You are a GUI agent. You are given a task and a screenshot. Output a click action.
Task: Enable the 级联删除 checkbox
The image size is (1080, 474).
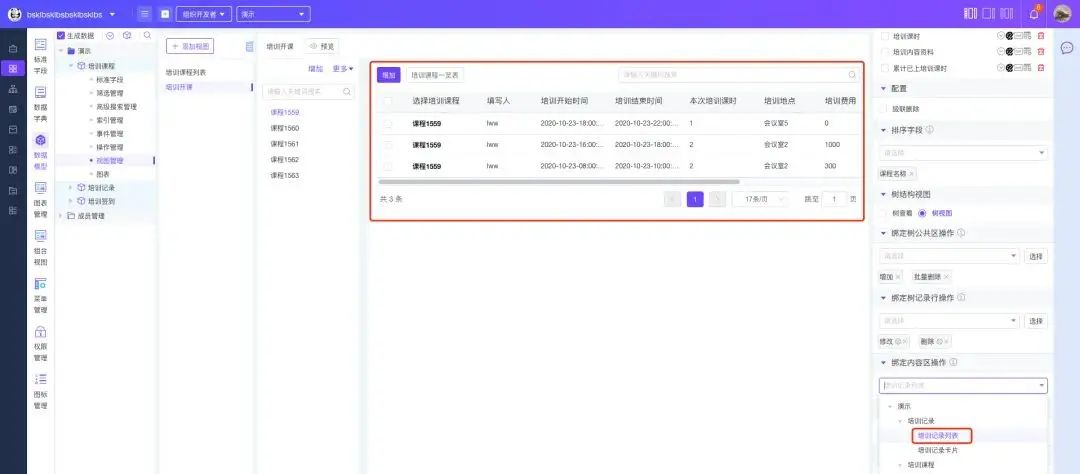(885, 108)
